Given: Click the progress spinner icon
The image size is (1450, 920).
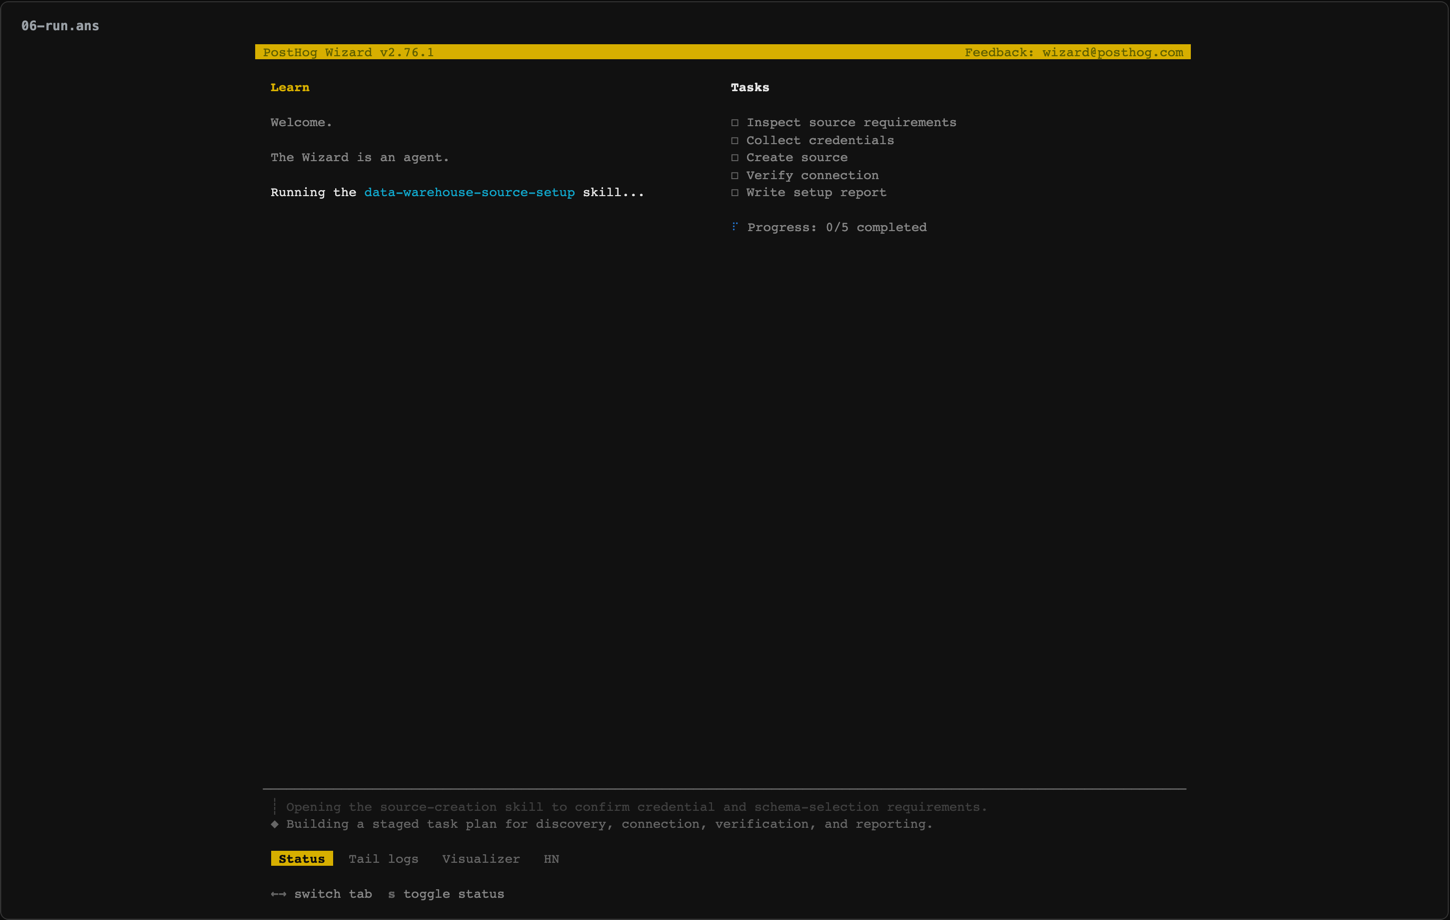Looking at the screenshot, I should [x=735, y=227].
